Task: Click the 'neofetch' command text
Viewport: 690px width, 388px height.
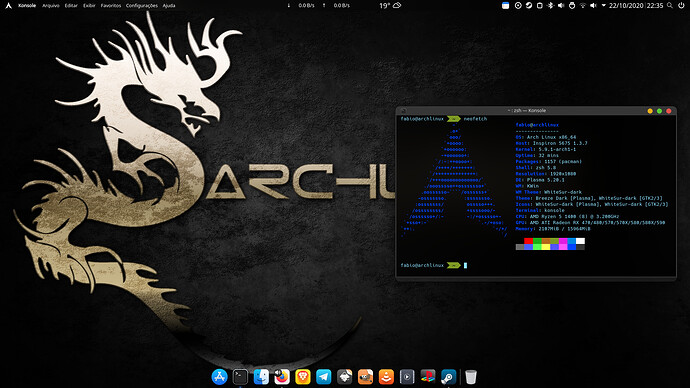Action: coord(475,119)
